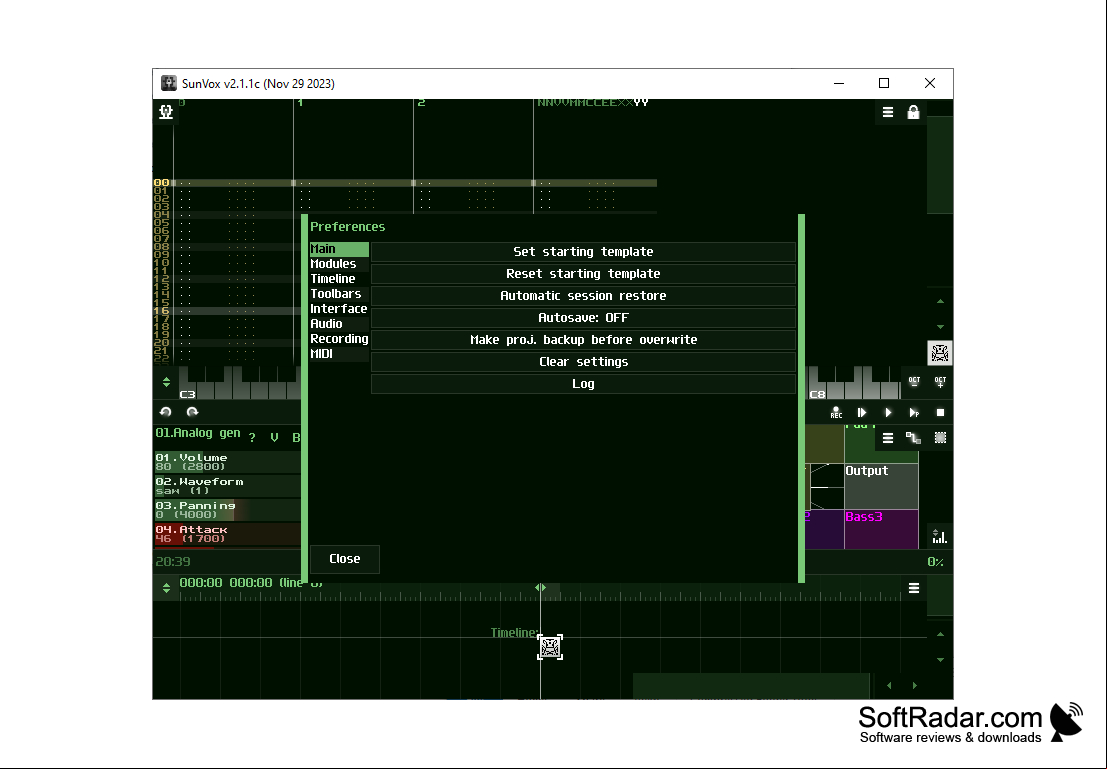Select the Output module
The image size is (1107, 769).
pos(881,486)
